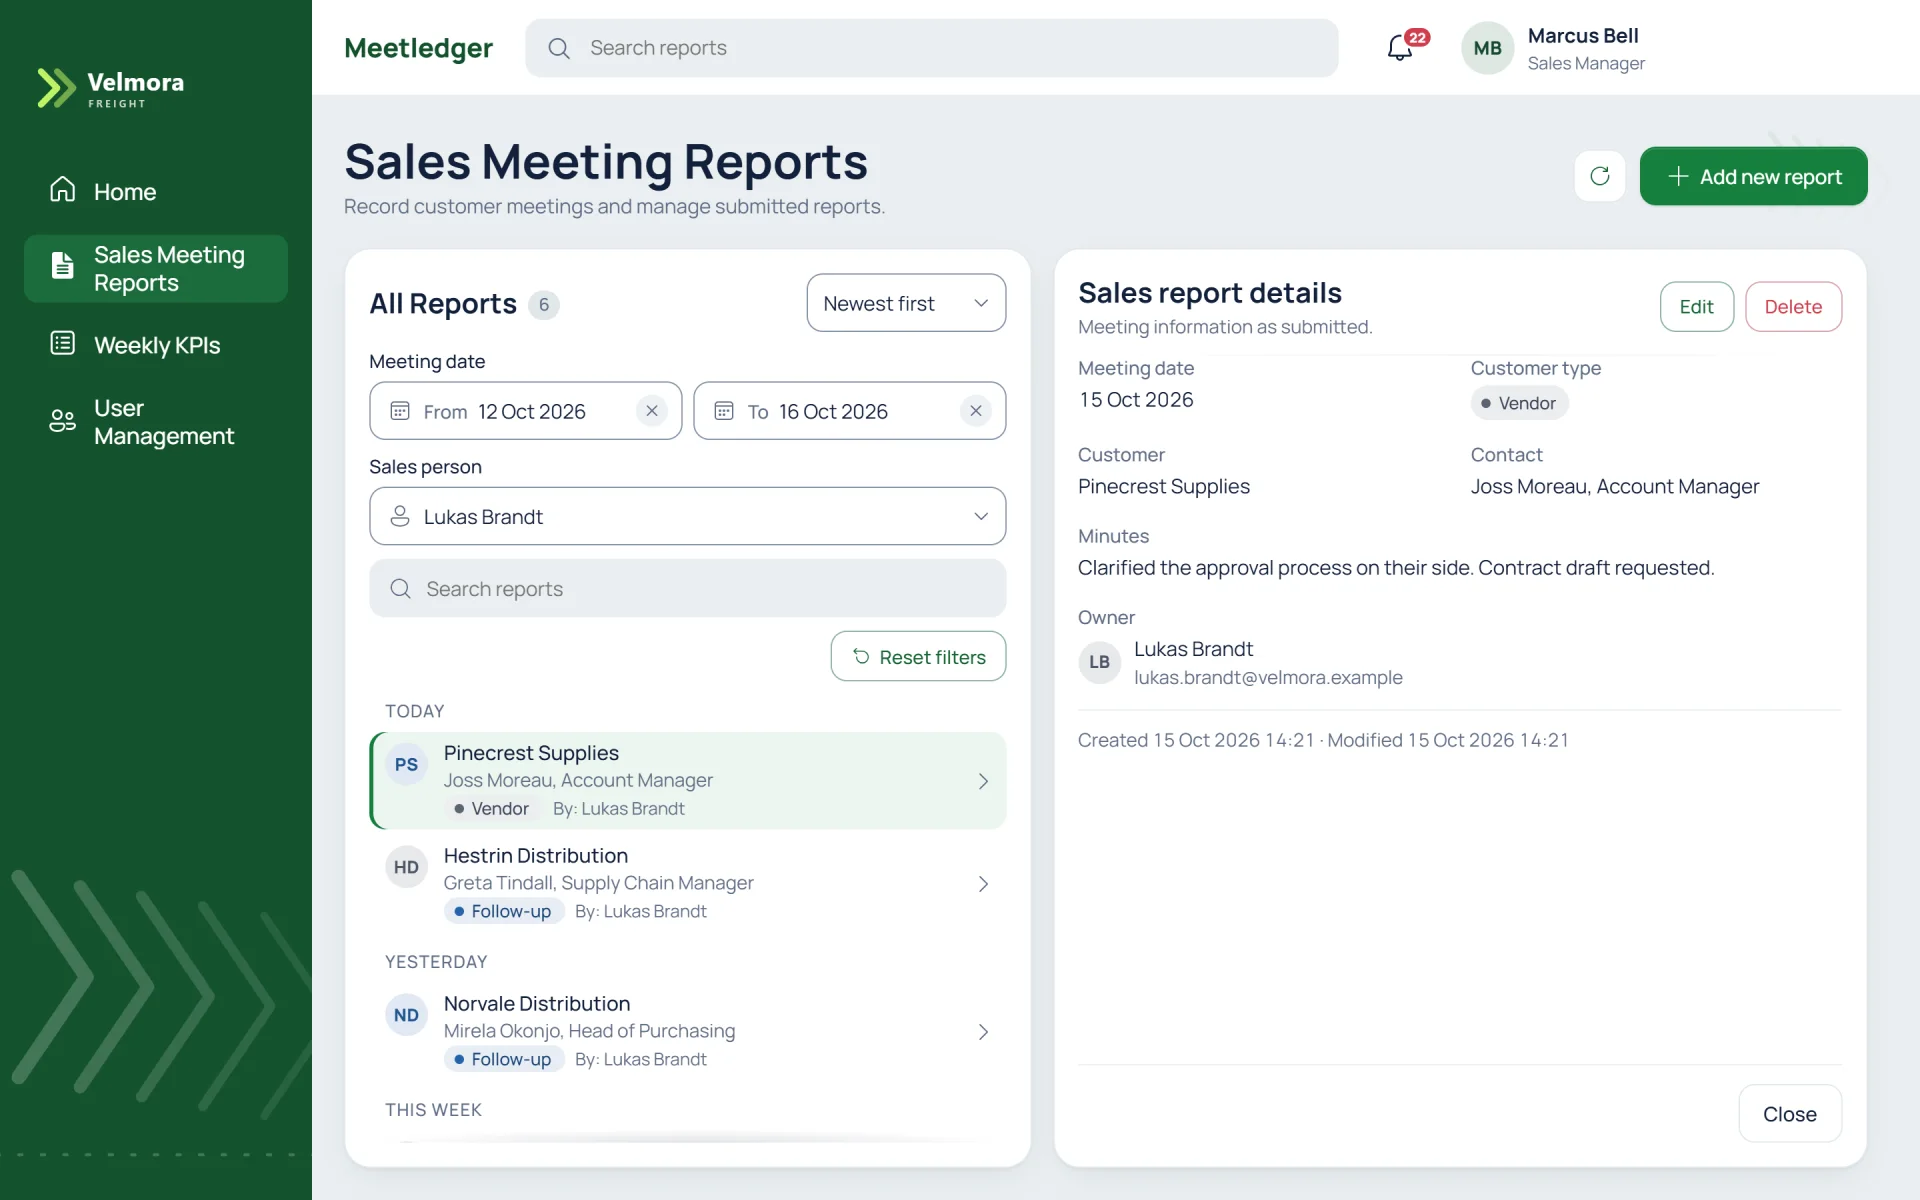Click the MB user avatar
The image size is (1920, 1200).
(1487, 48)
